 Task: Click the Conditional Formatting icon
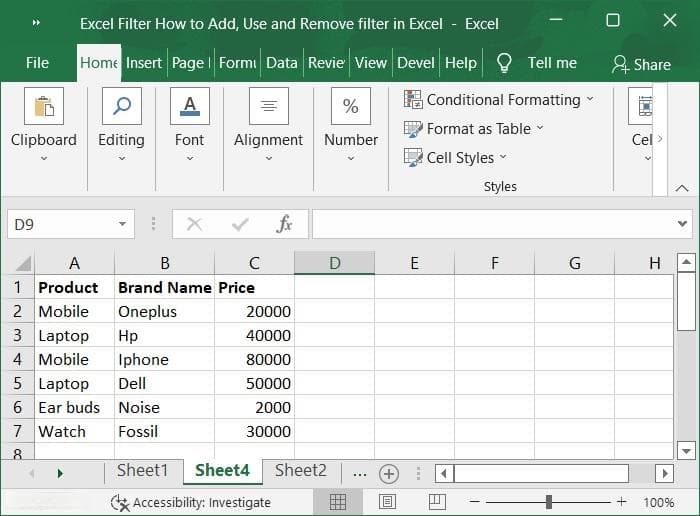pos(413,99)
